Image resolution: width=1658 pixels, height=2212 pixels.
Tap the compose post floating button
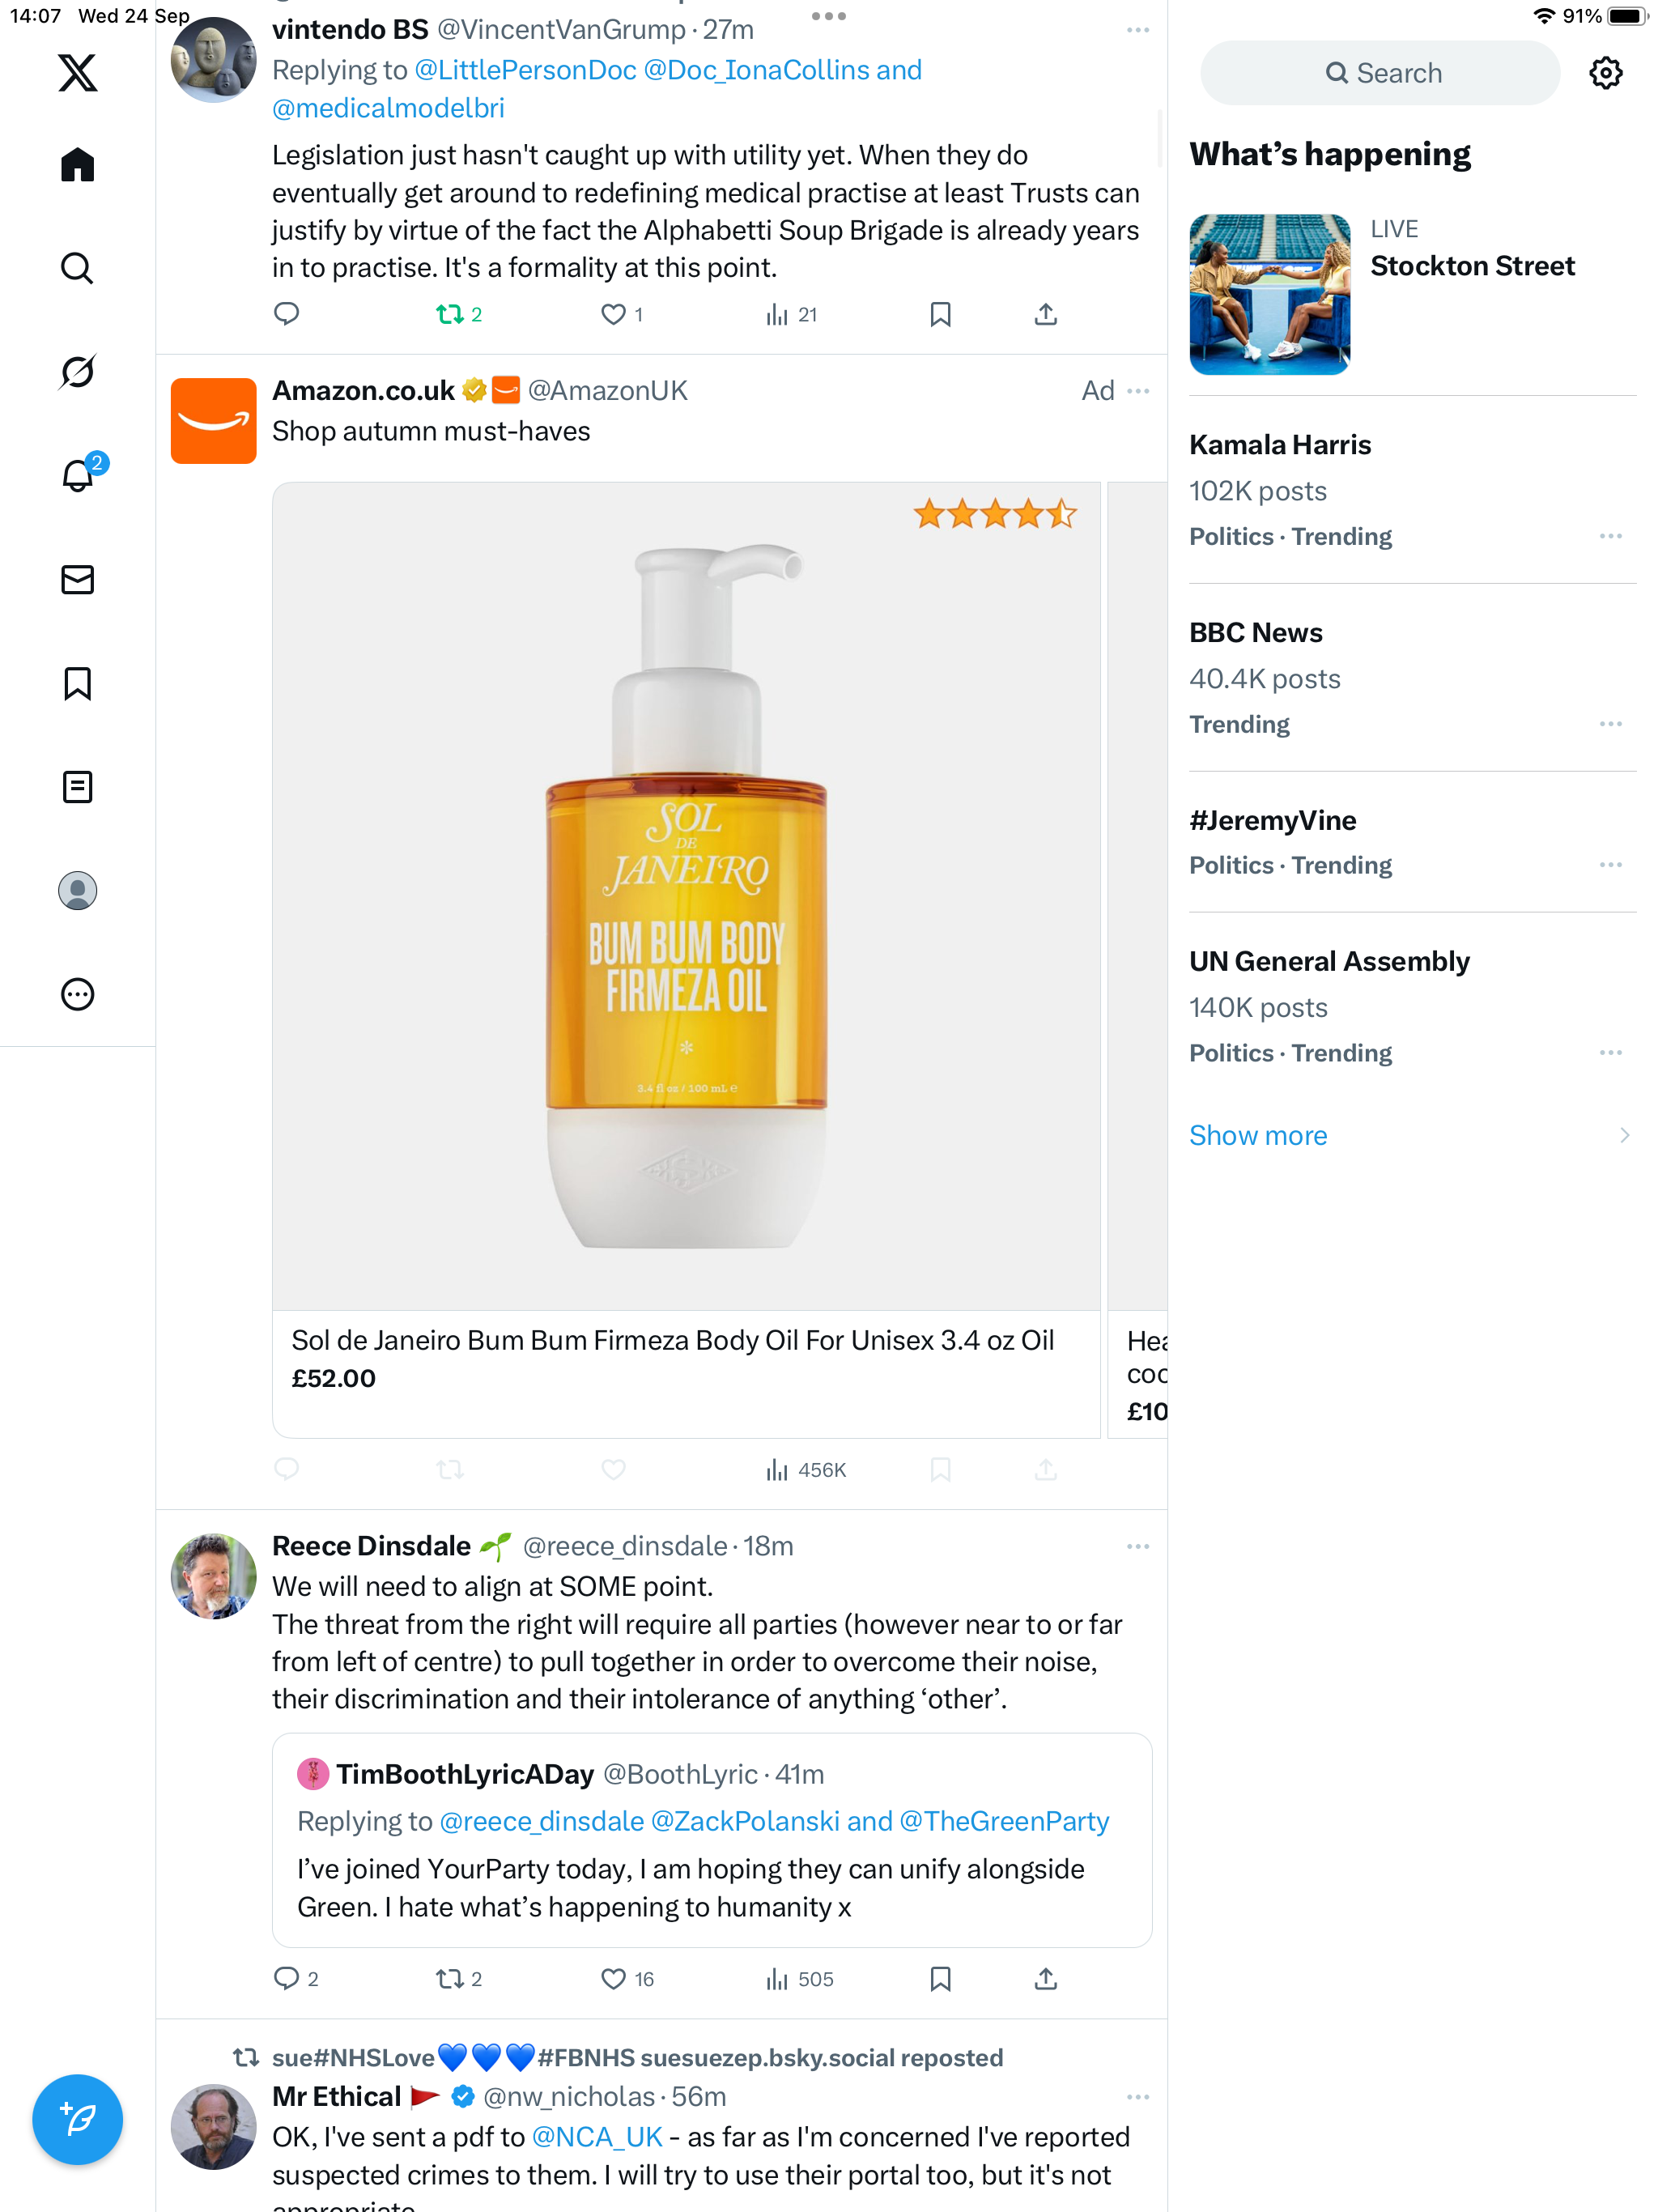77,2119
